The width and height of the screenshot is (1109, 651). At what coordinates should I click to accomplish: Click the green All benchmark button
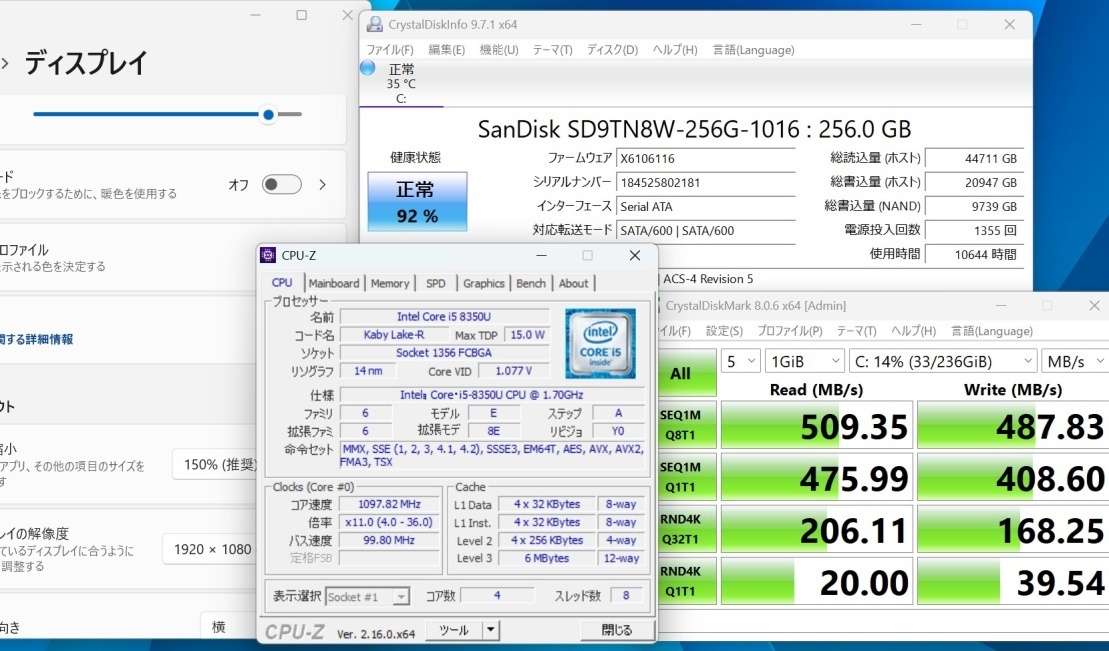(x=680, y=373)
